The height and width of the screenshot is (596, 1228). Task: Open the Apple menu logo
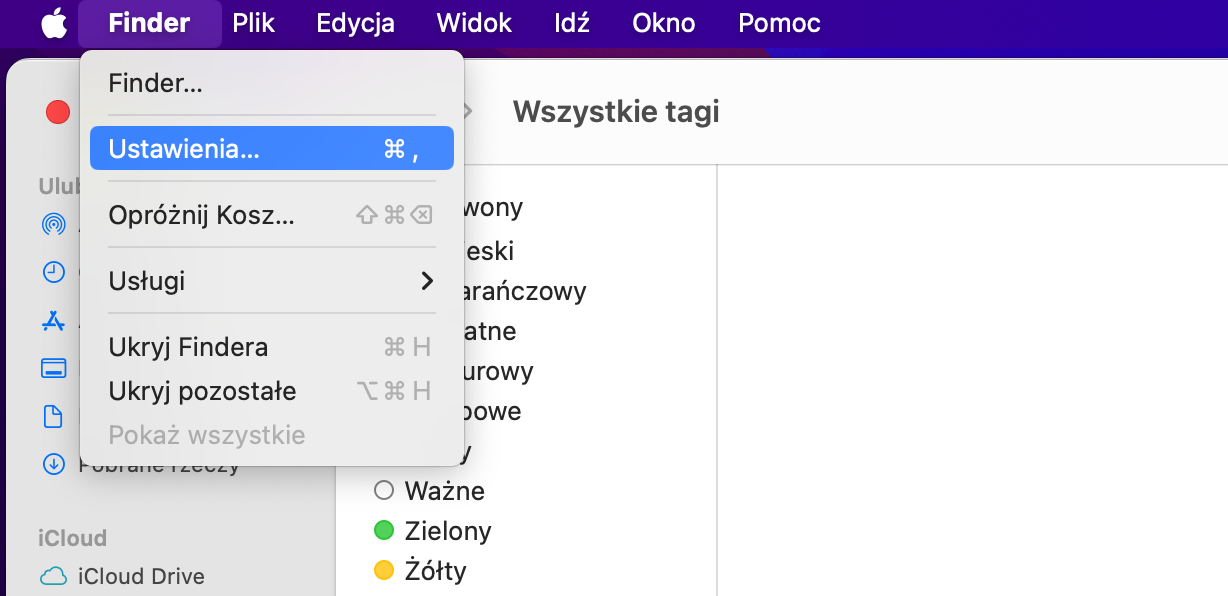(x=54, y=23)
